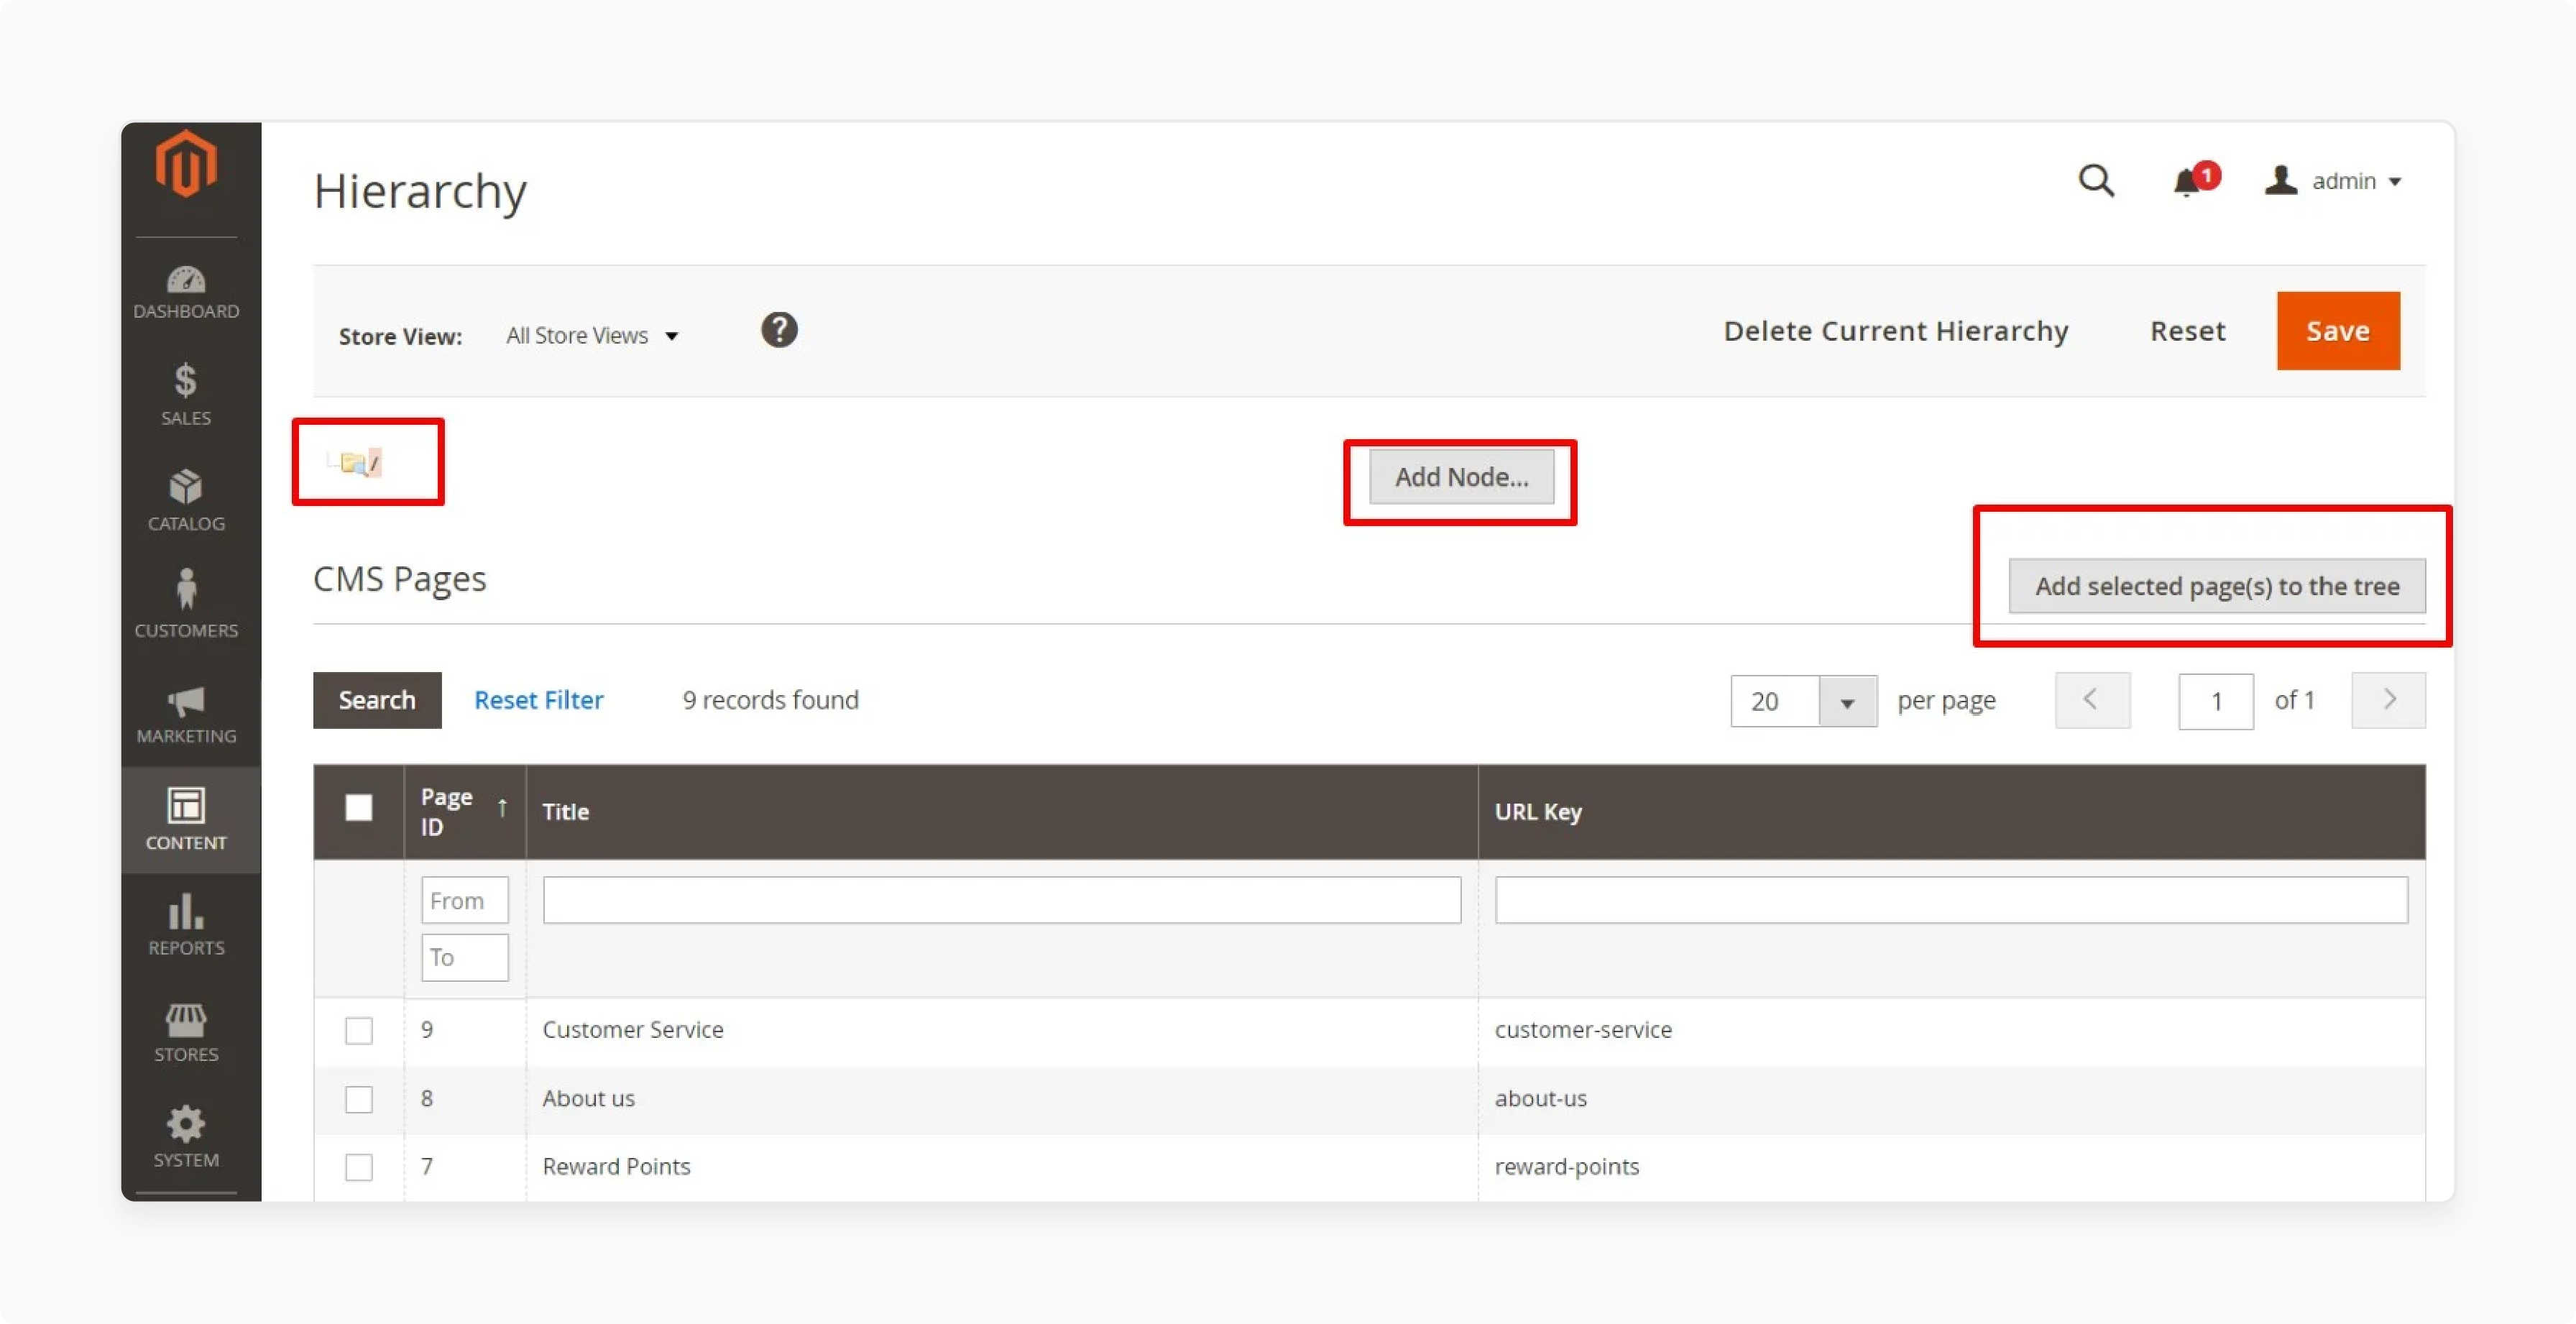Sort by Title column header
Screen dimensions: 2576x1324
click(x=1001, y=811)
